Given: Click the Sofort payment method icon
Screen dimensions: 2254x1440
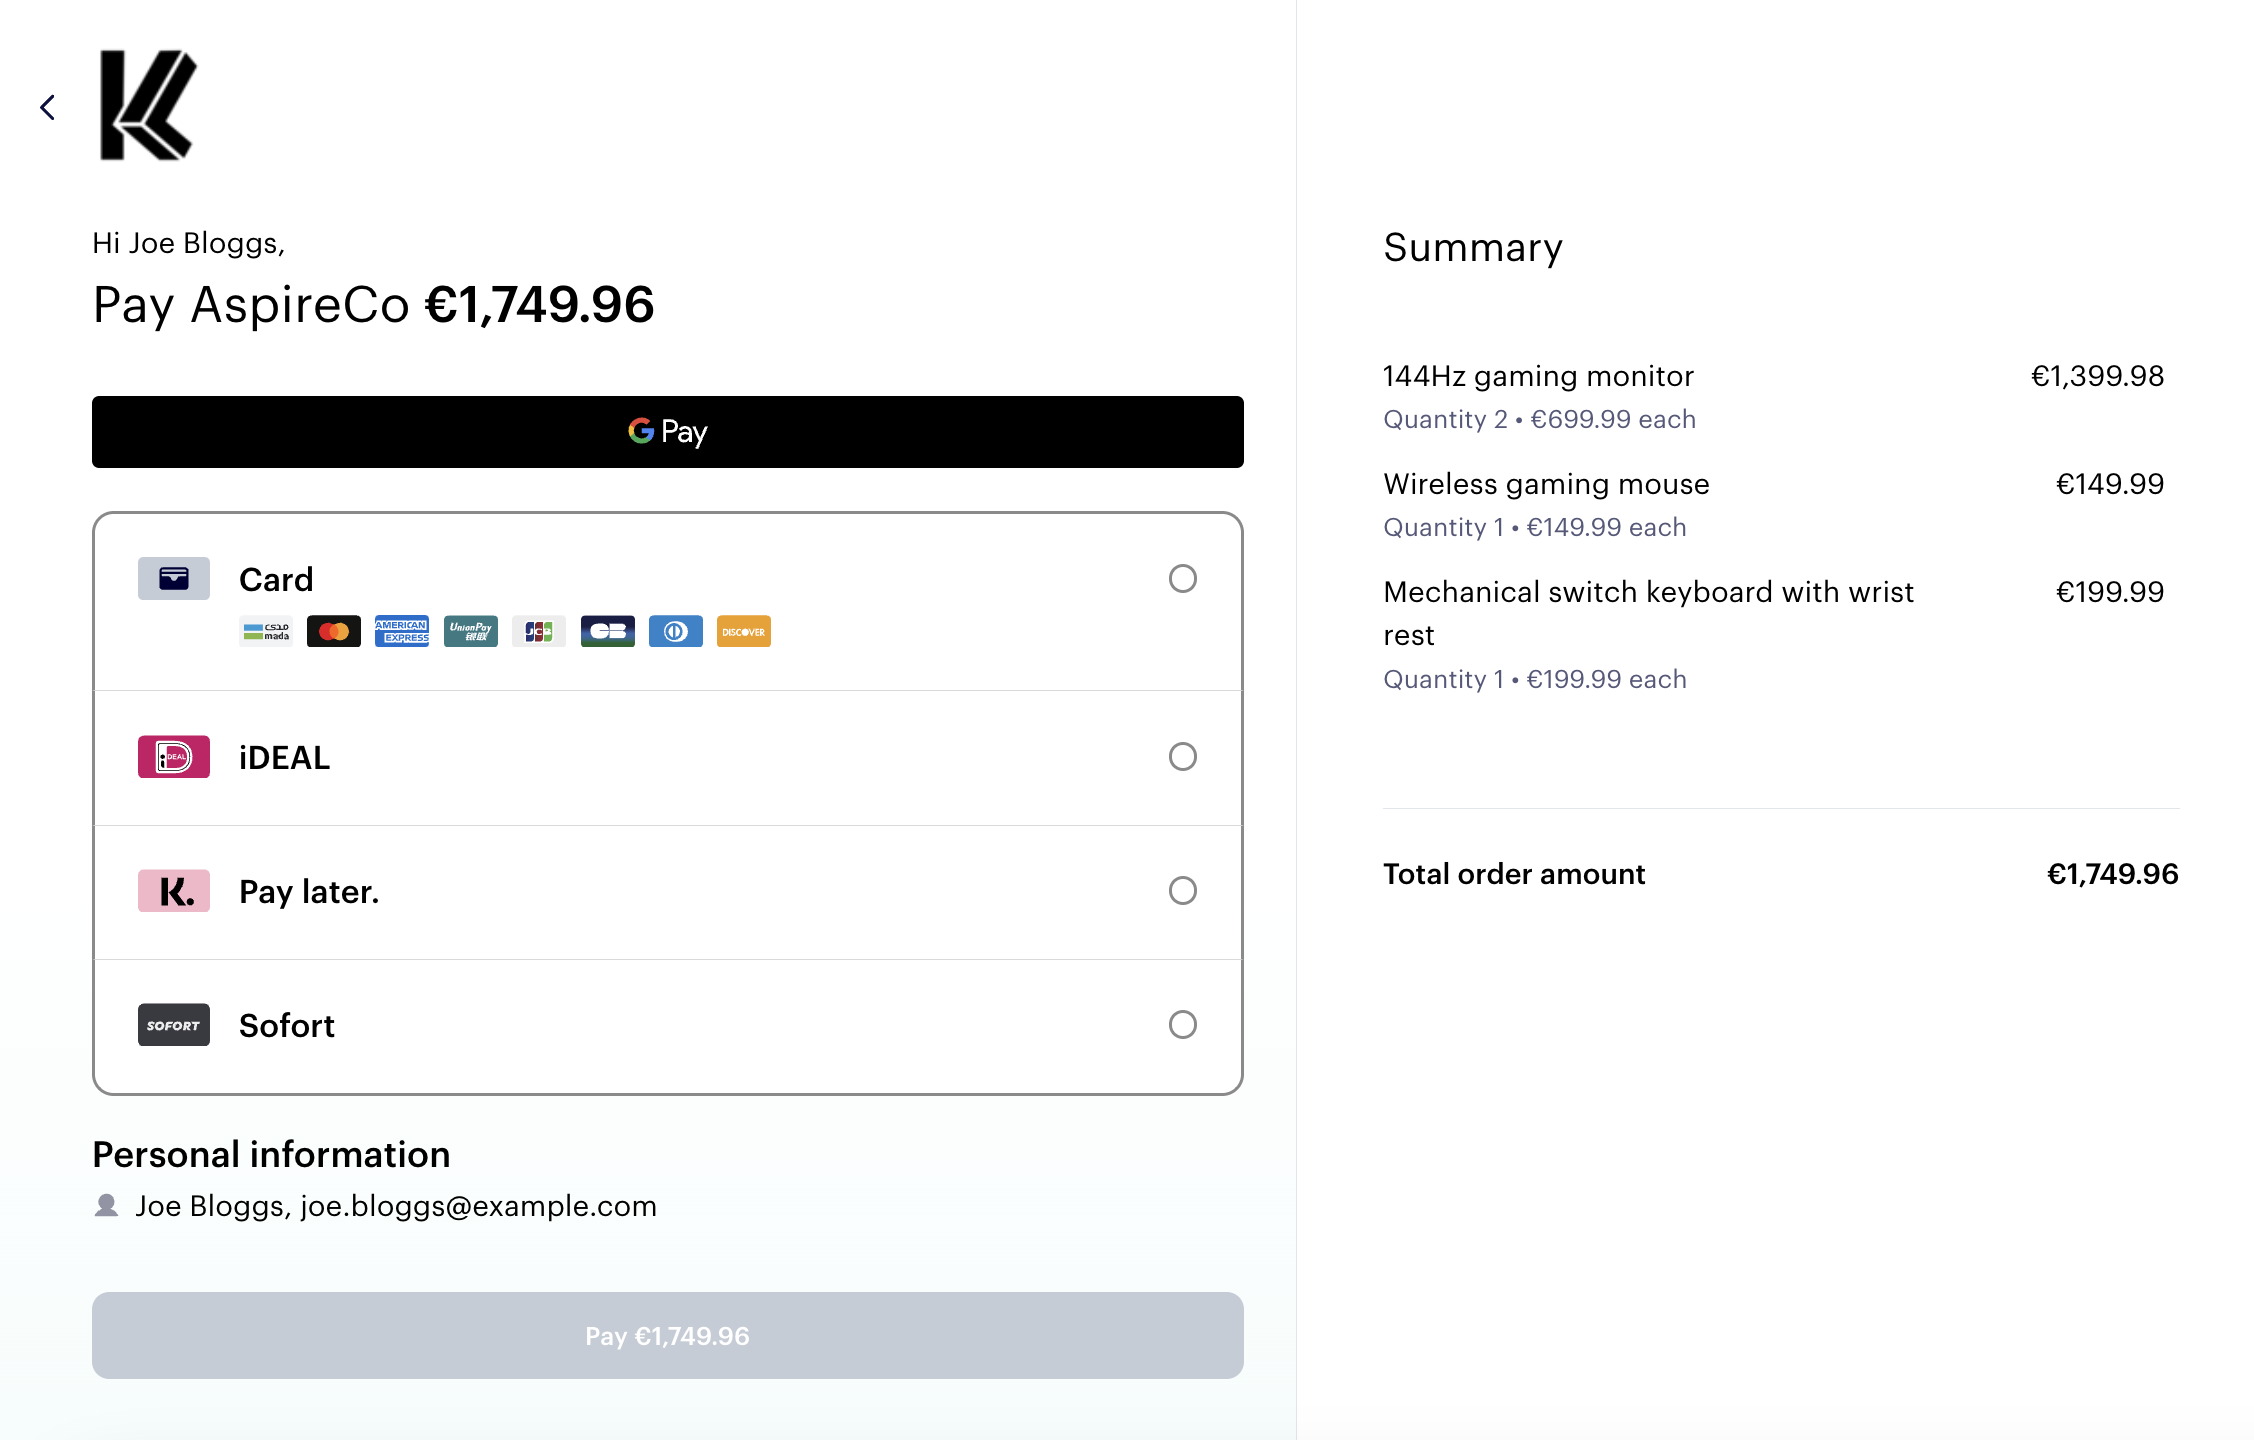Looking at the screenshot, I should point(173,1025).
